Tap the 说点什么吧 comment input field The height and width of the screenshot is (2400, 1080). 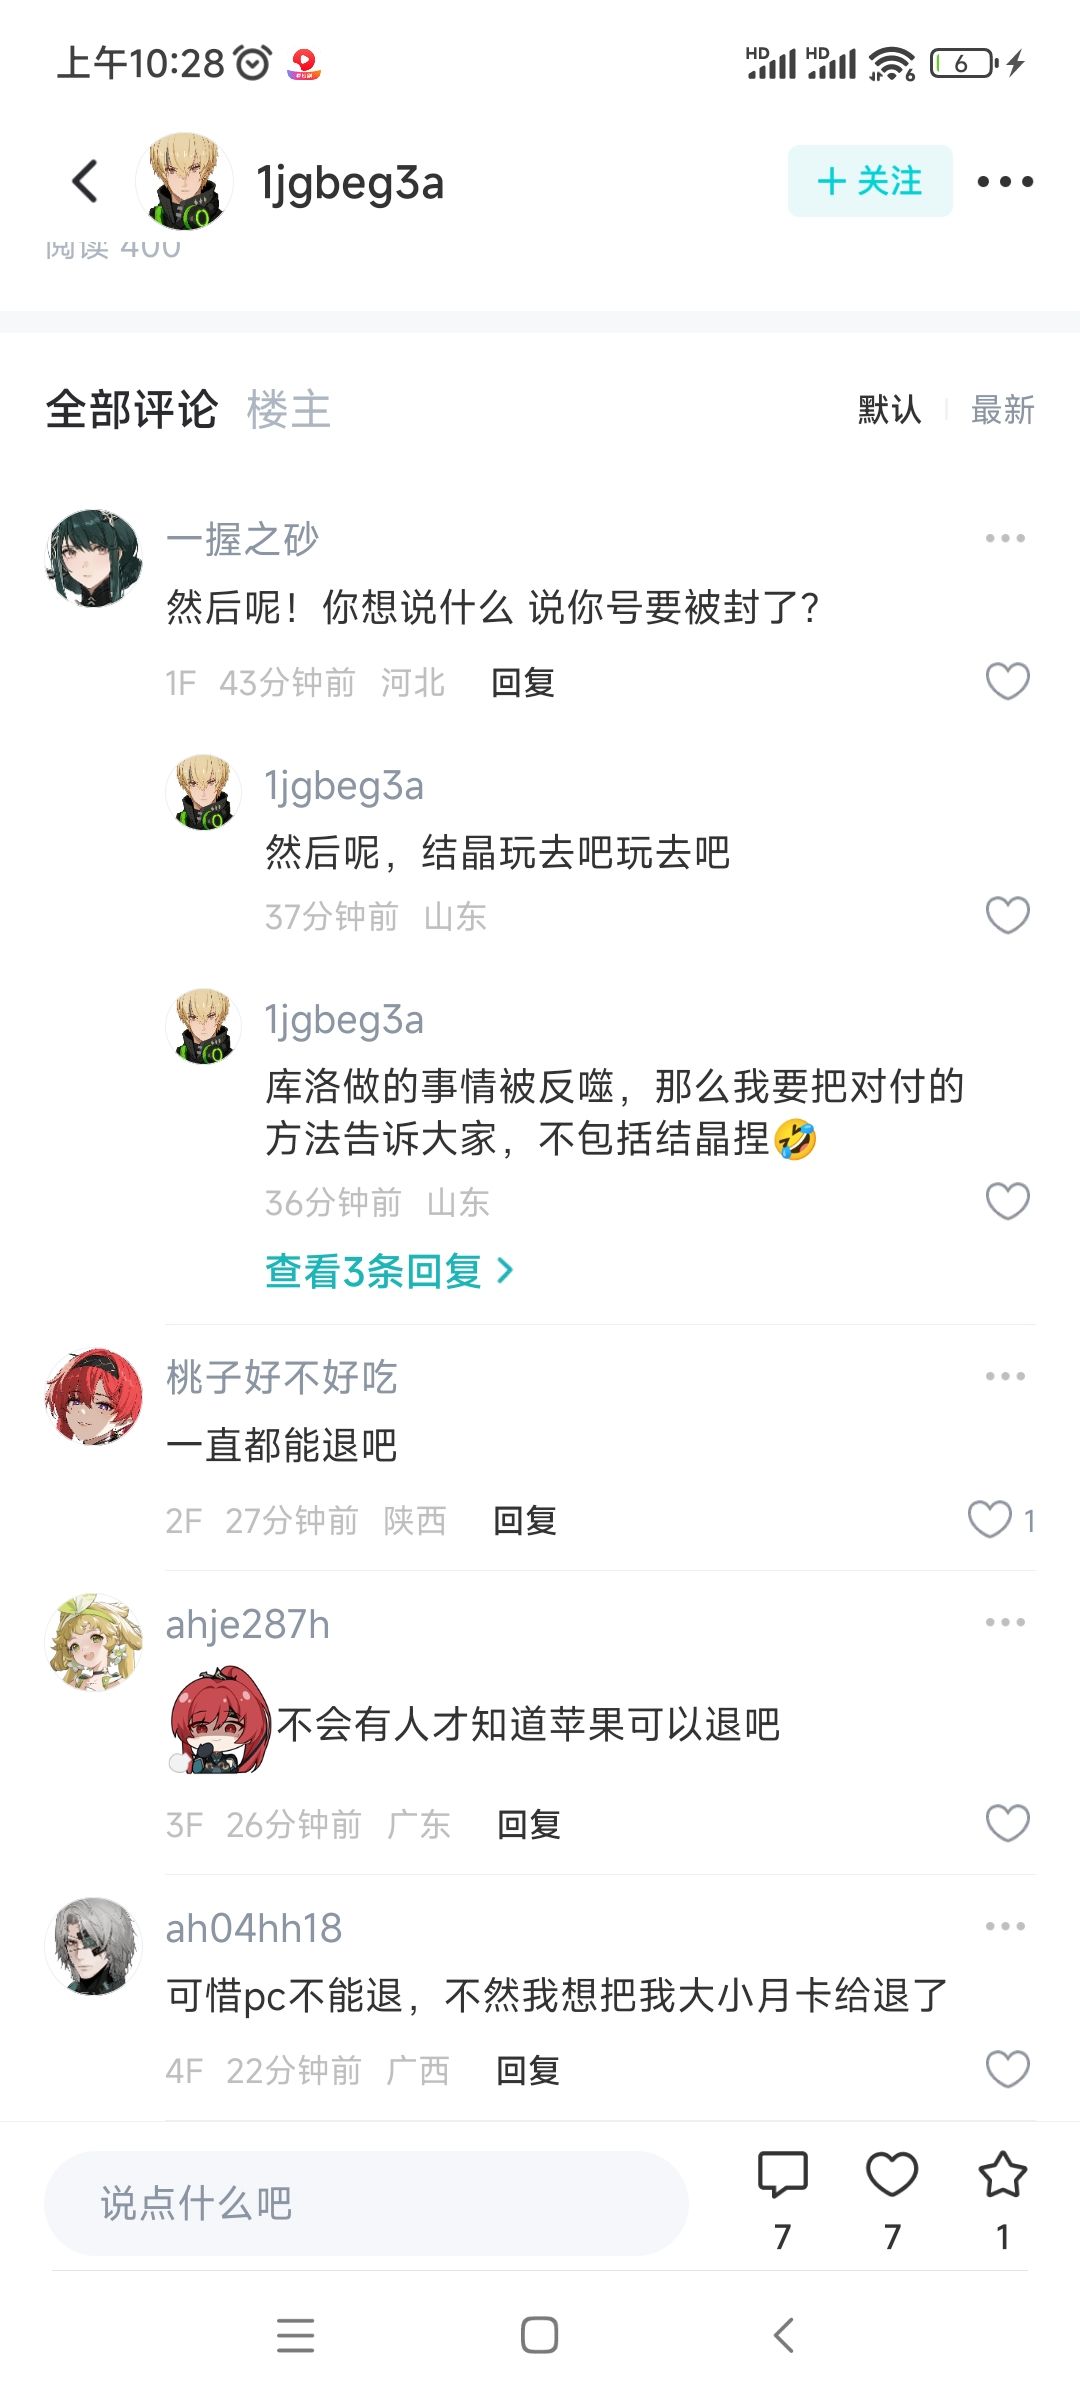(x=366, y=2203)
